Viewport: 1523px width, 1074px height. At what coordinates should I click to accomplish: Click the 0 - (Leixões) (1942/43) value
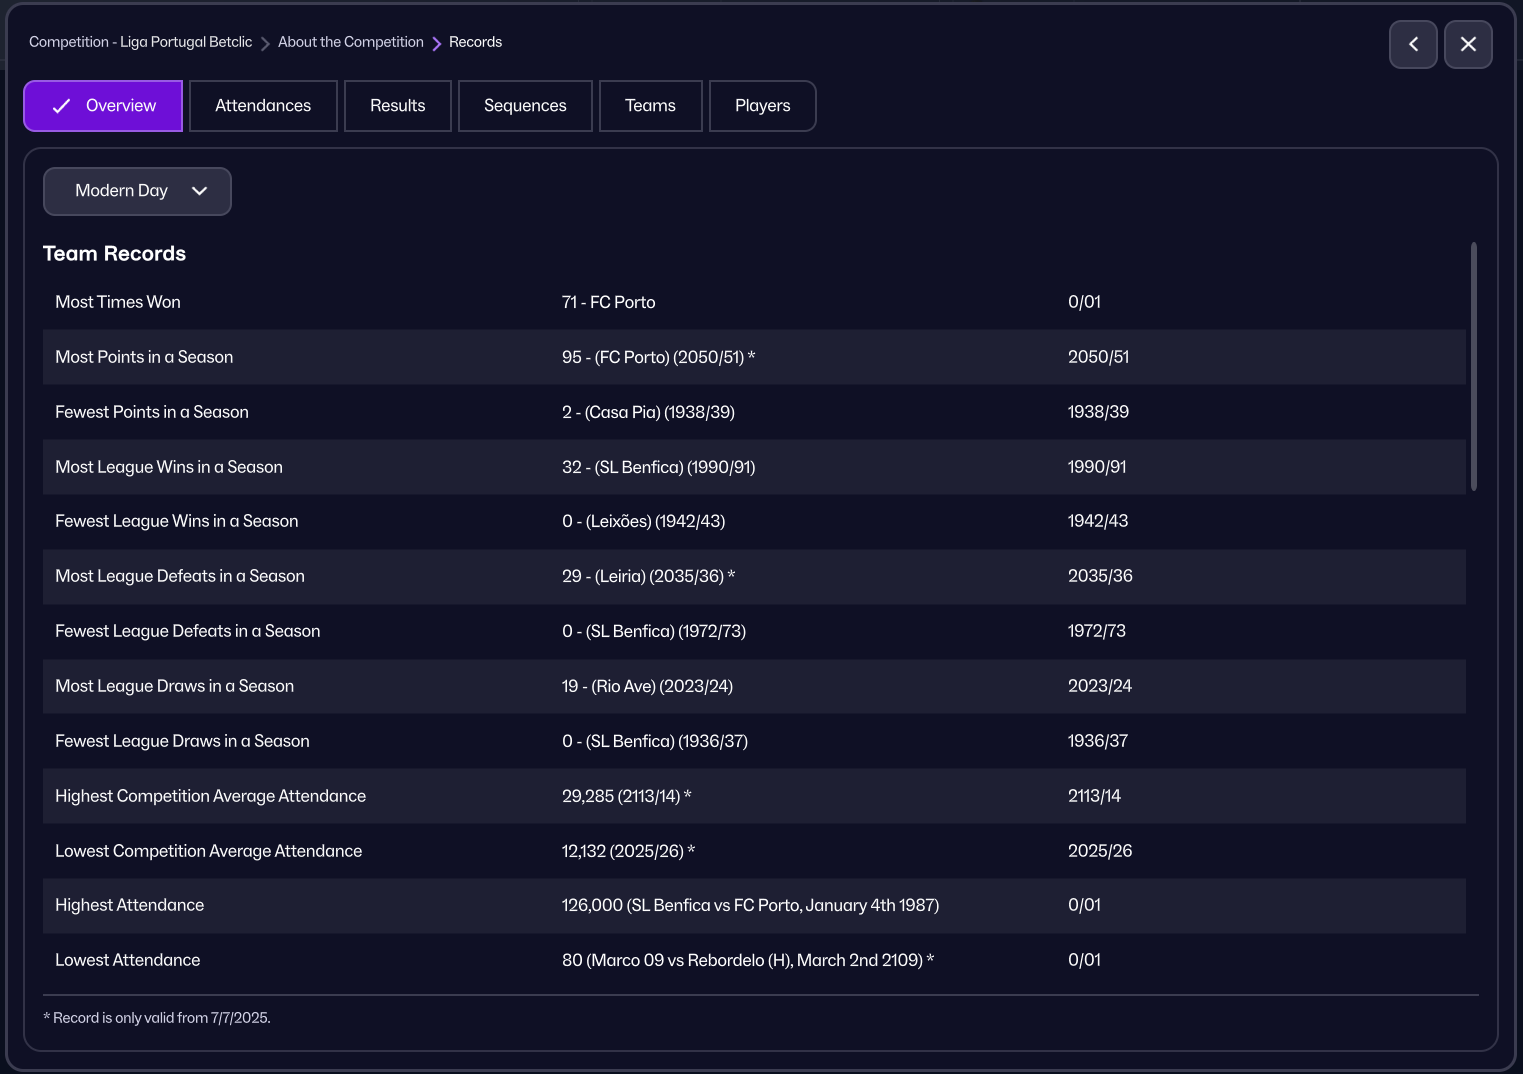click(644, 521)
